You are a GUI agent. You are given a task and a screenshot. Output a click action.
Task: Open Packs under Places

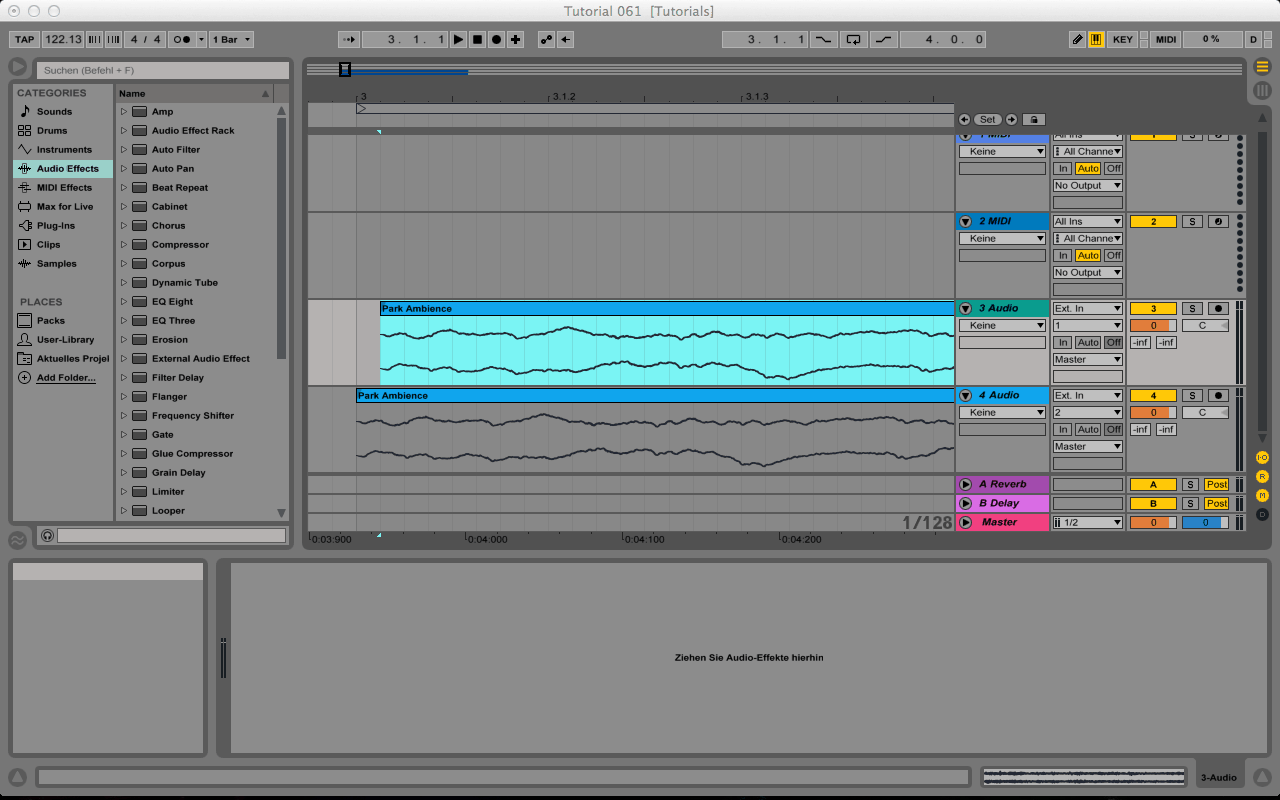50,321
